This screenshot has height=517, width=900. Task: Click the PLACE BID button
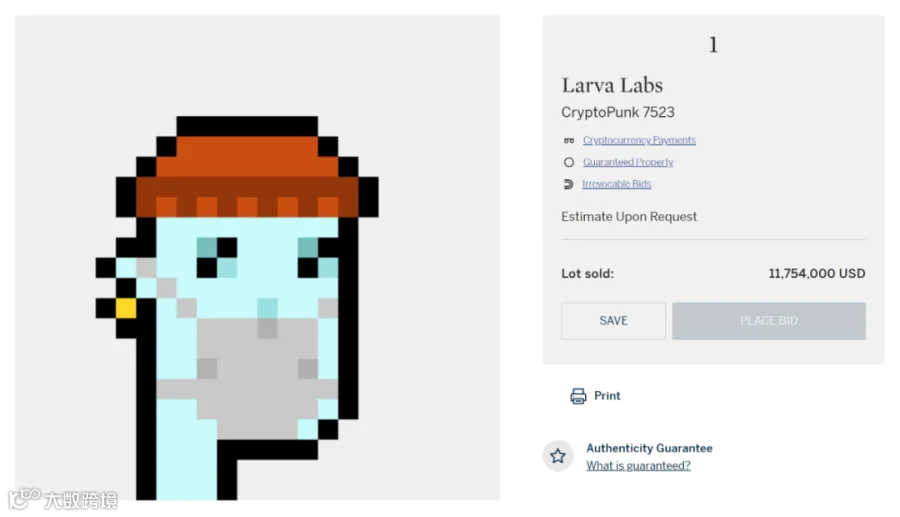coord(769,321)
